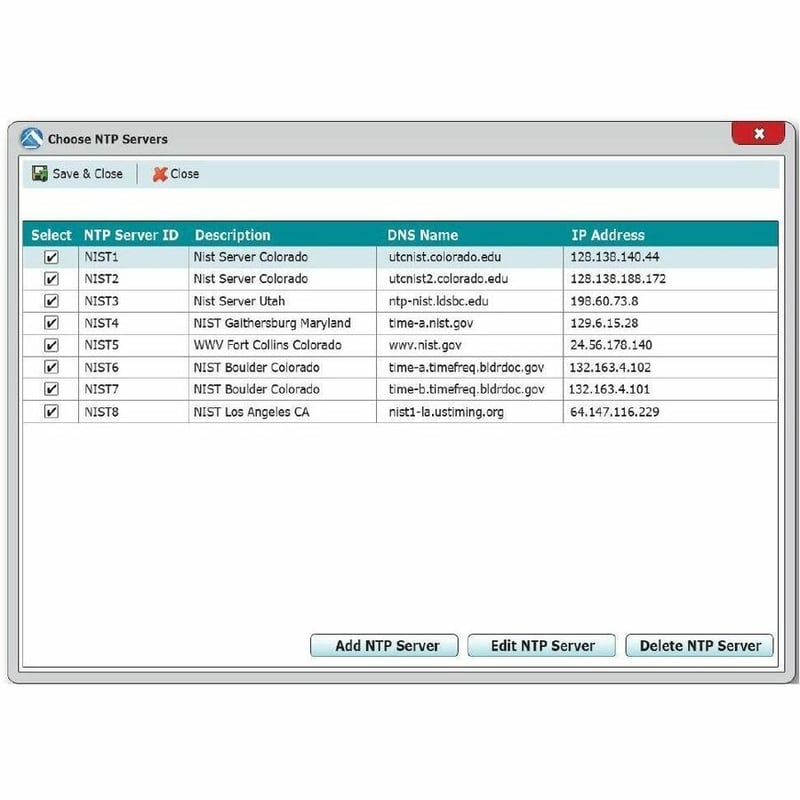This screenshot has width=800, height=800.
Task: Click IP address 132.163.4.102
Action: click(x=610, y=367)
